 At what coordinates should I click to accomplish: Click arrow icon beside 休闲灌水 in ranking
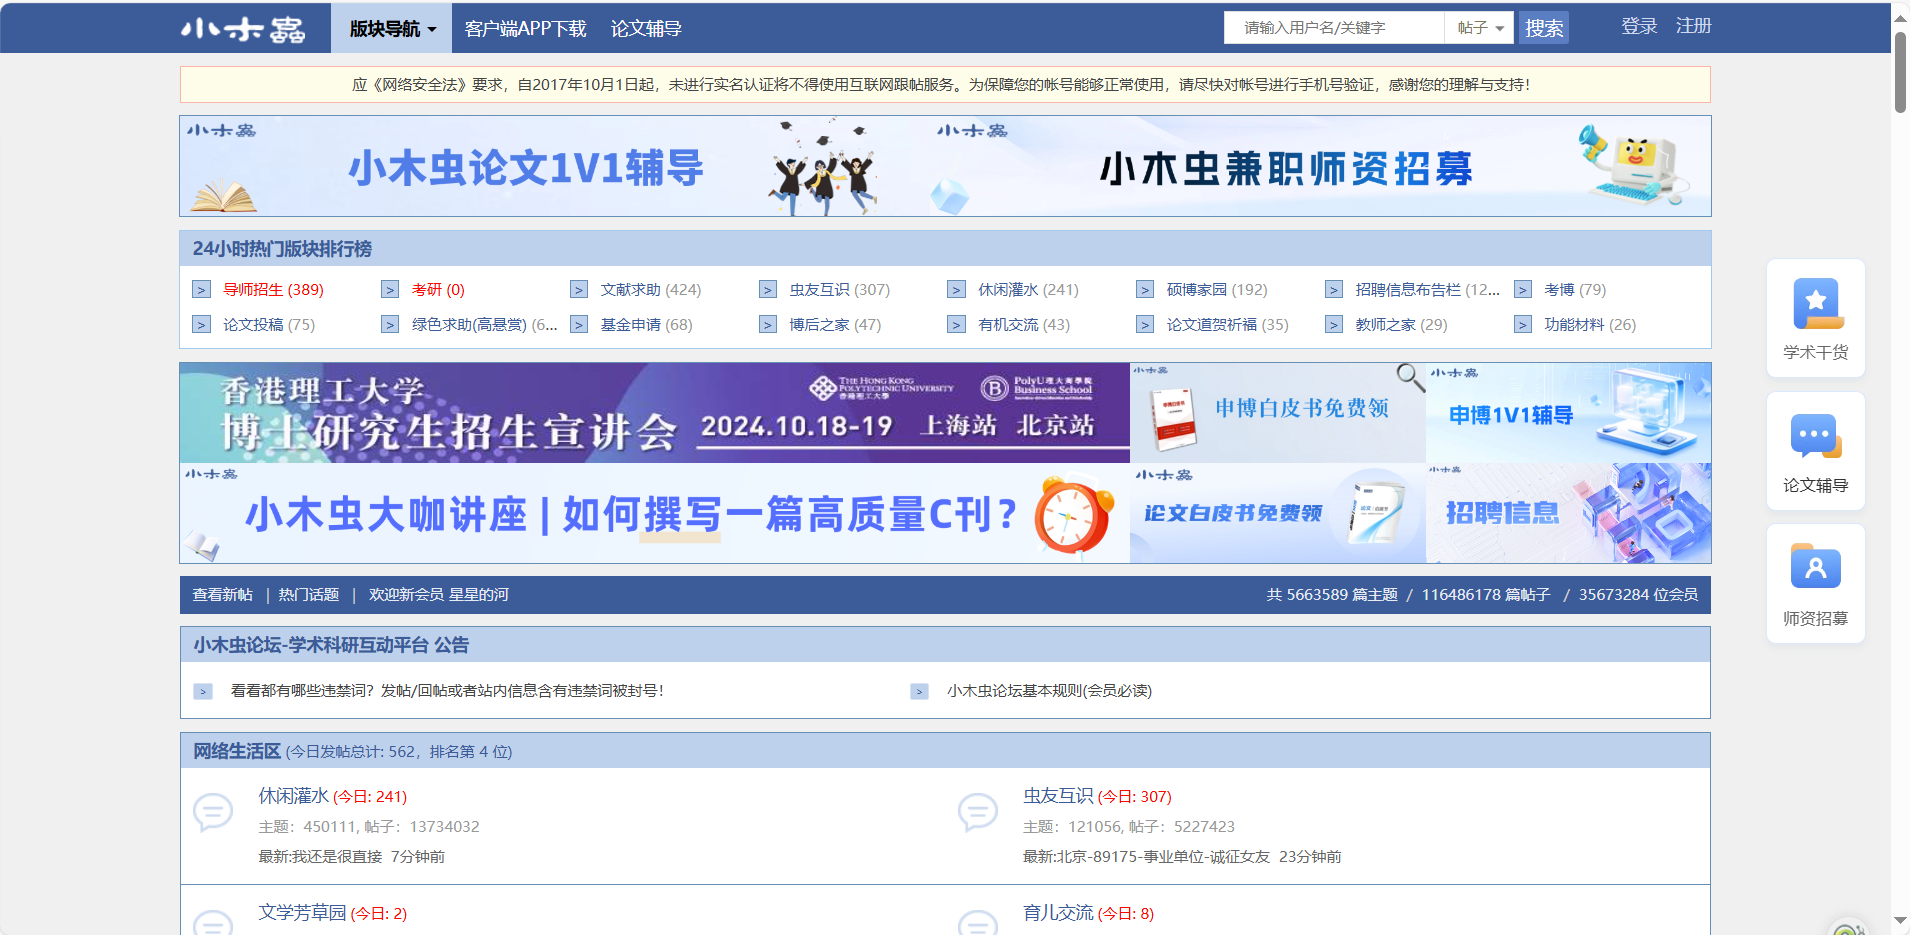point(957,290)
